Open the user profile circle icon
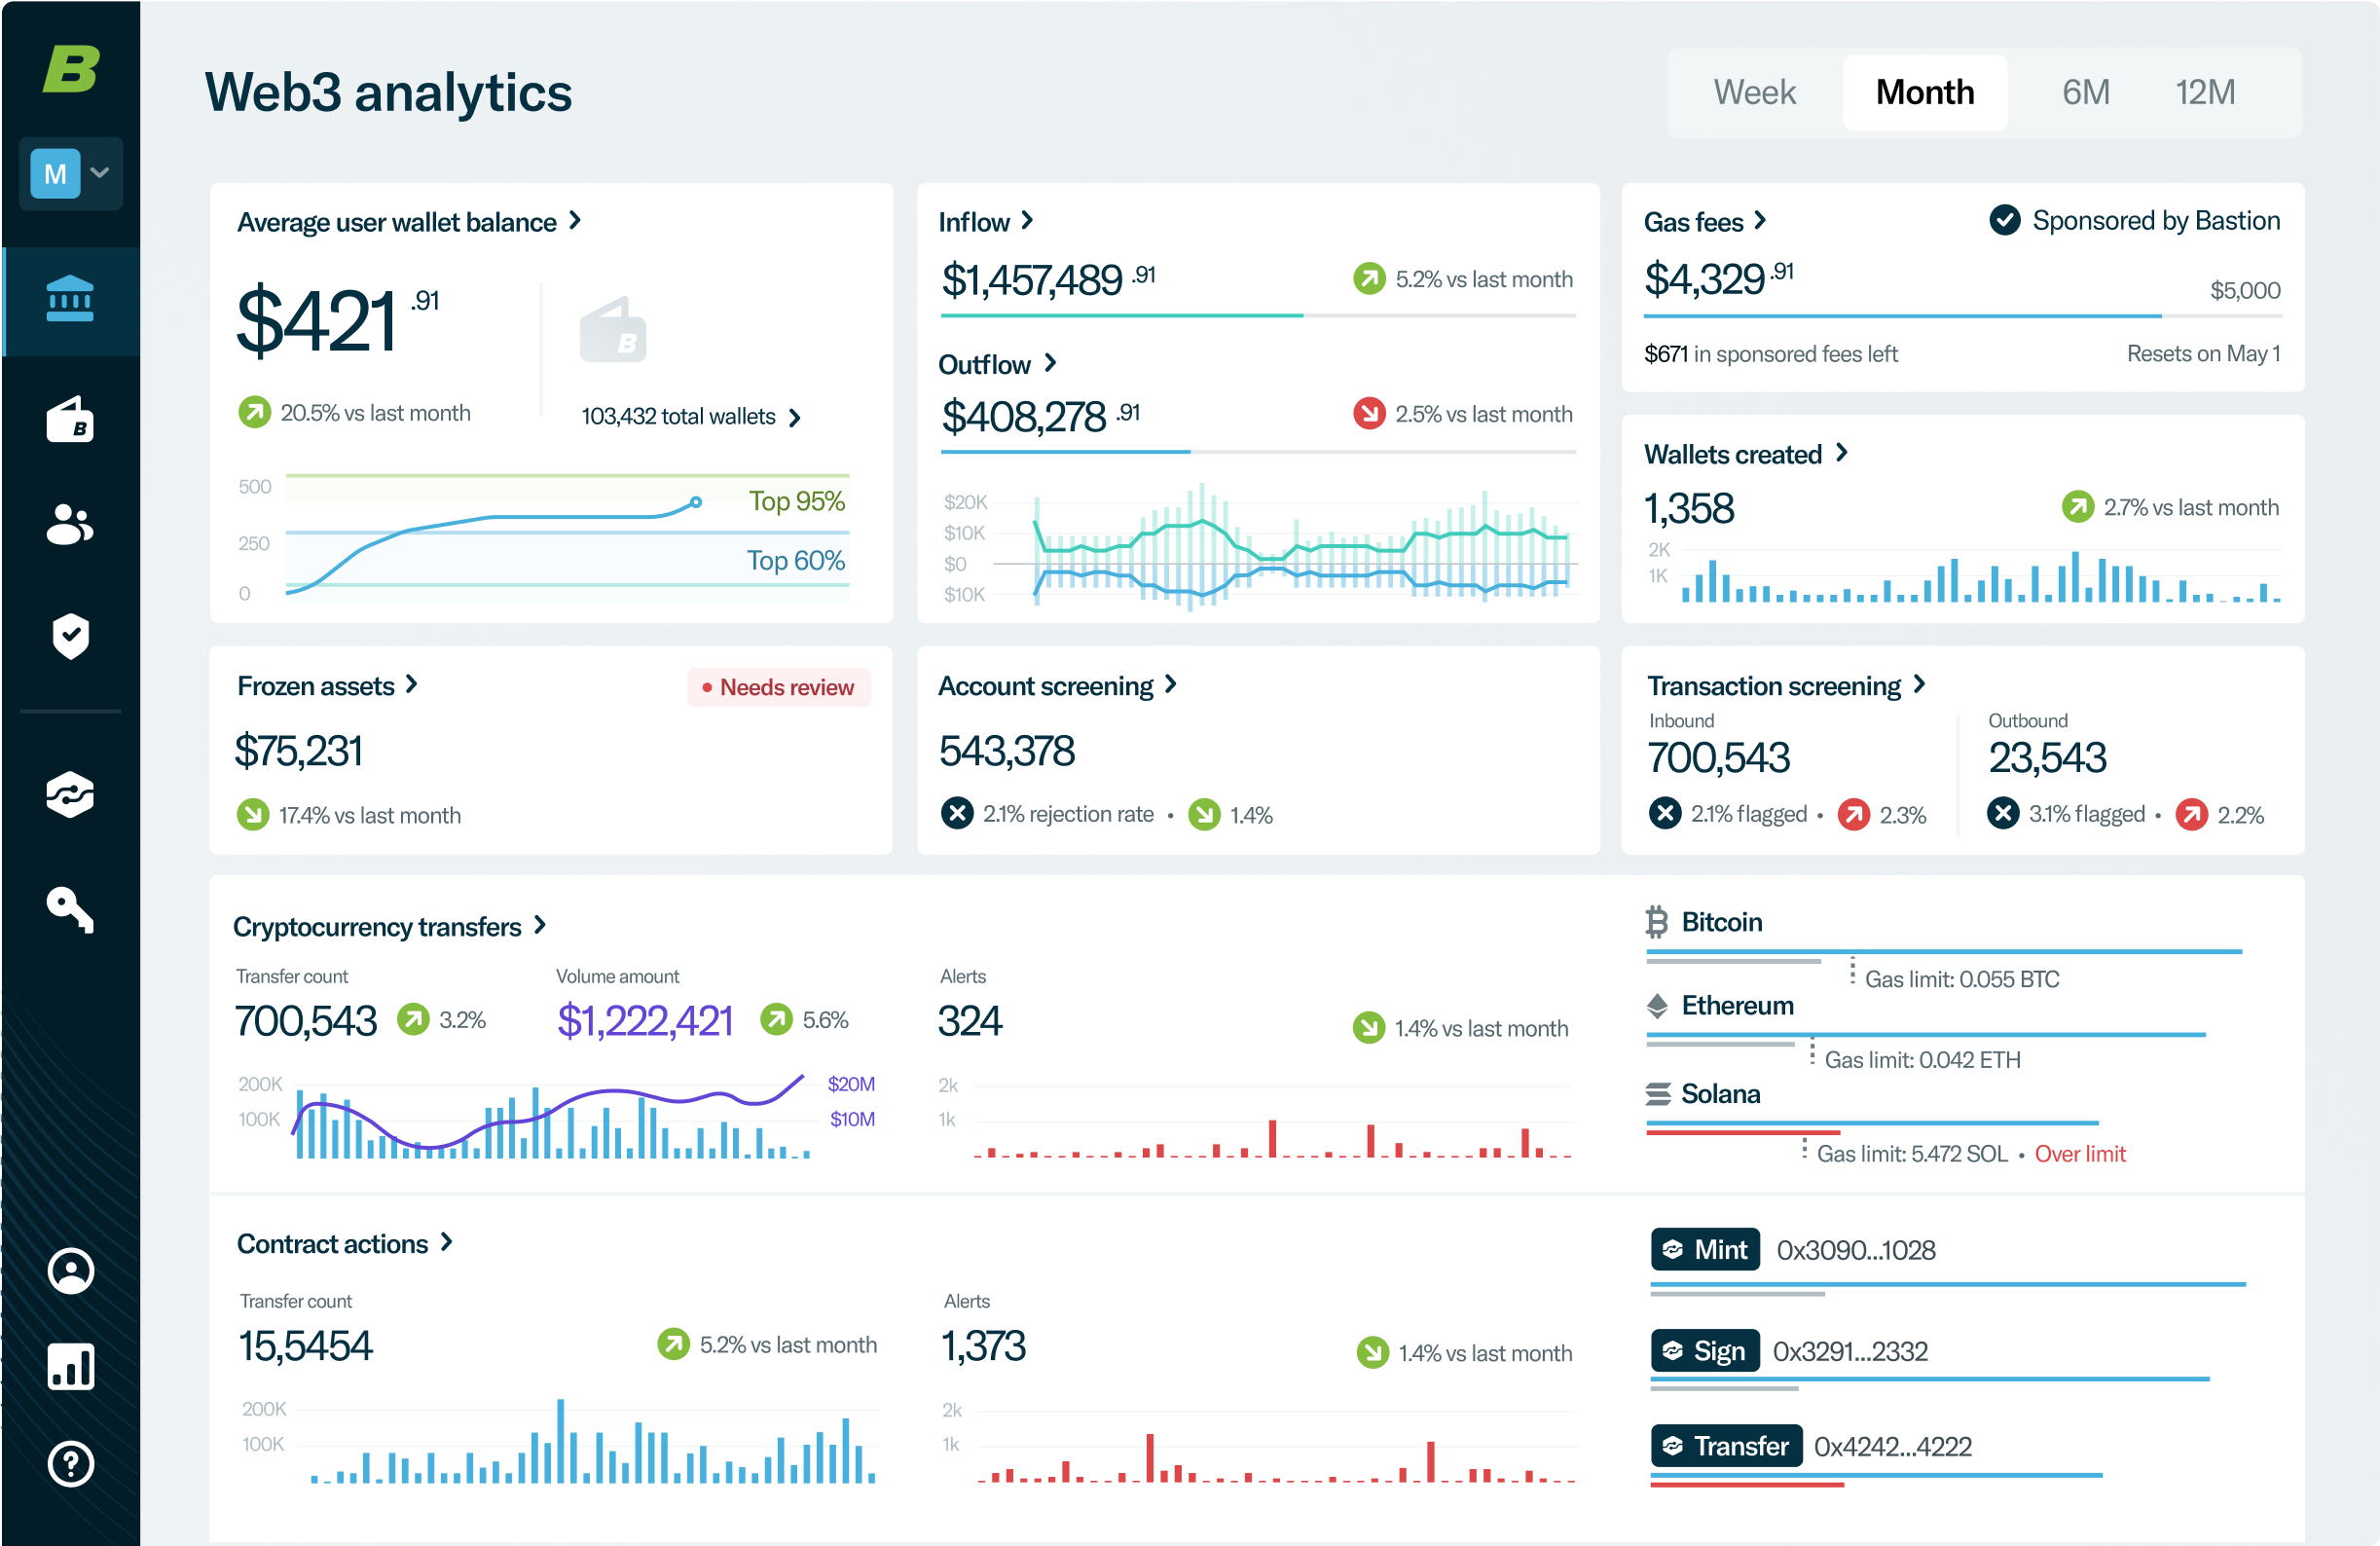Image resolution: width=2380 pixels, height=1546 pixels. (70, 1271)
